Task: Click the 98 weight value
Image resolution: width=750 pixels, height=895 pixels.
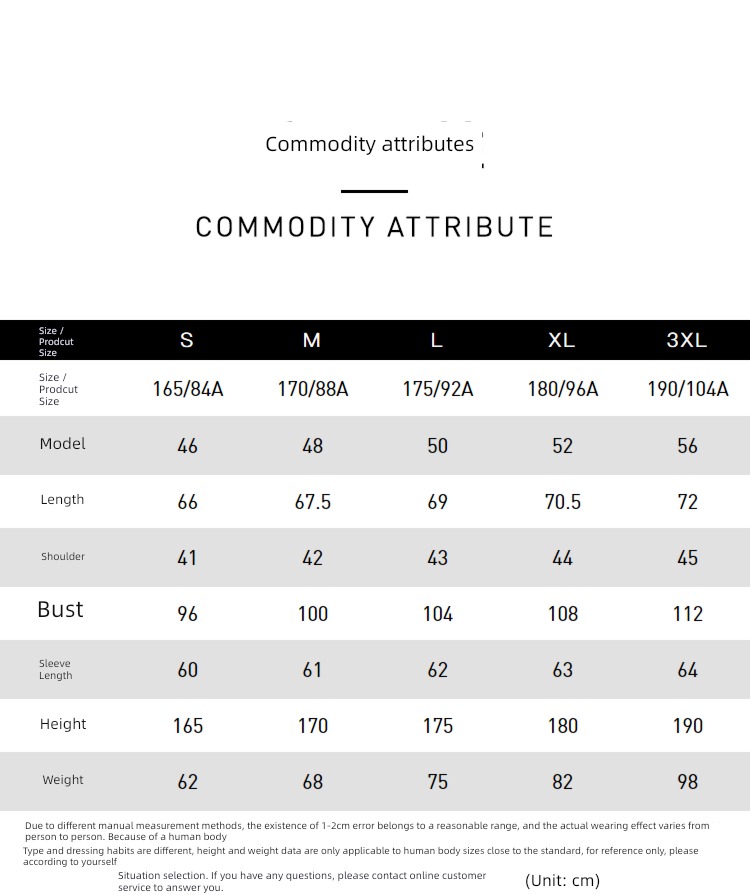Action: coord(688,781)
